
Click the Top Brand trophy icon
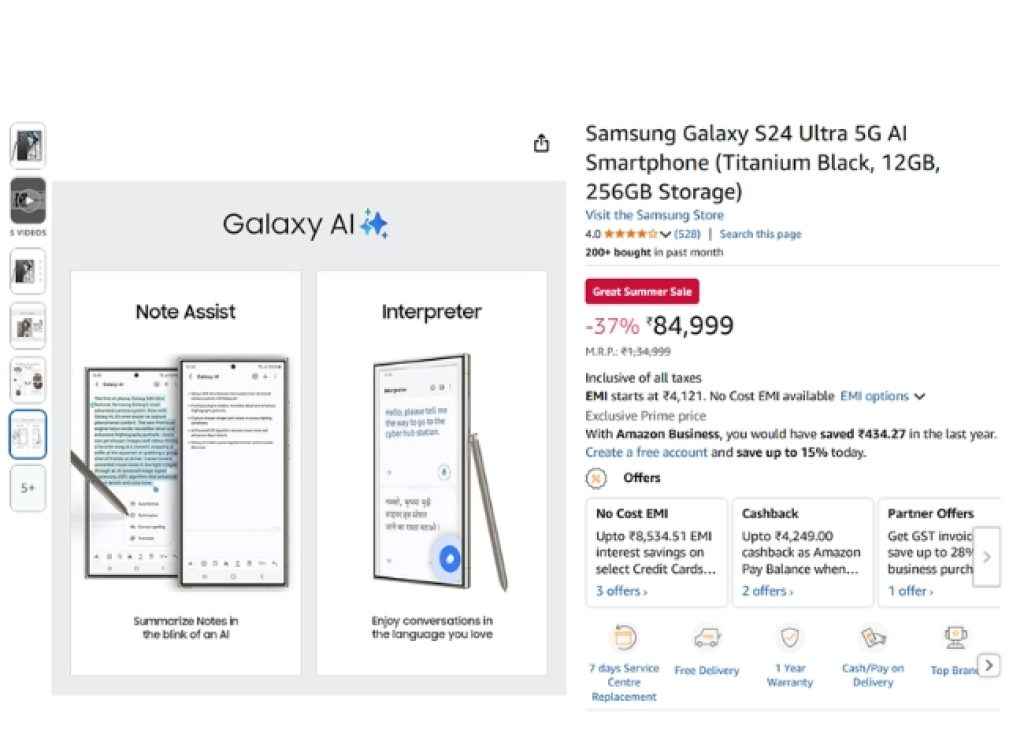[955, 637]
